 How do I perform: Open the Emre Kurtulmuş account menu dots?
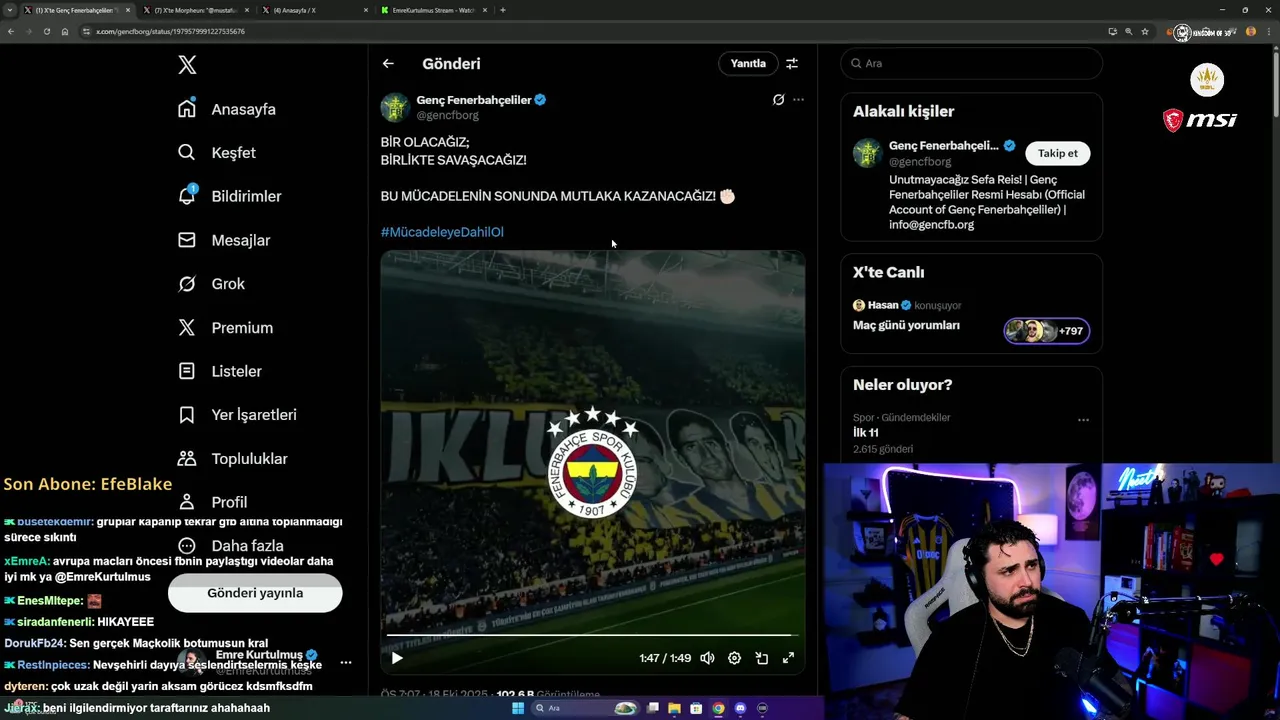coord(346,663)
